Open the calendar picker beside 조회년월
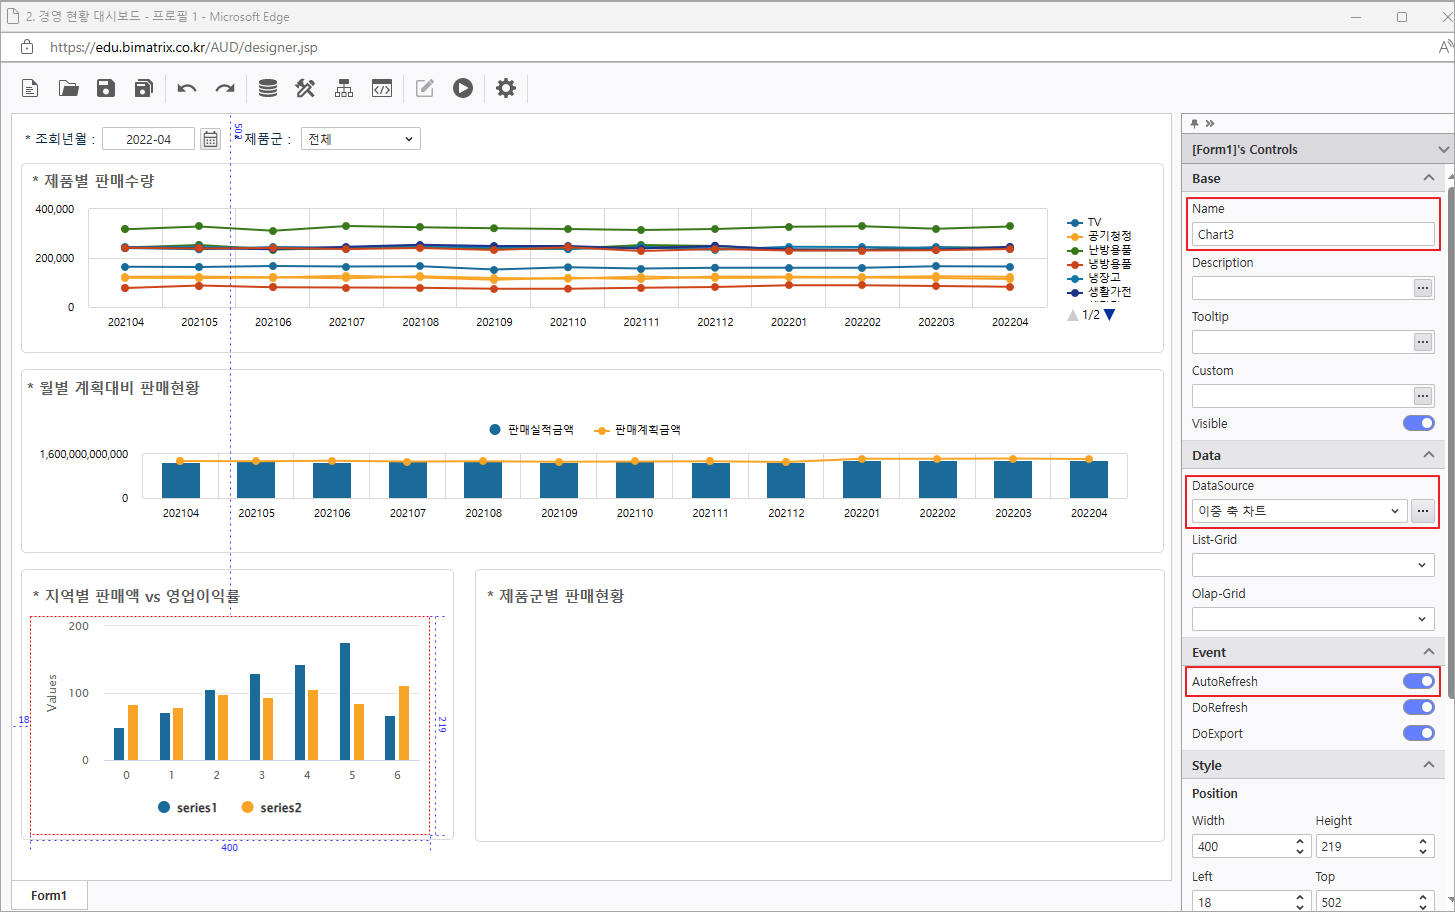1455x912 pixels. 210,139
